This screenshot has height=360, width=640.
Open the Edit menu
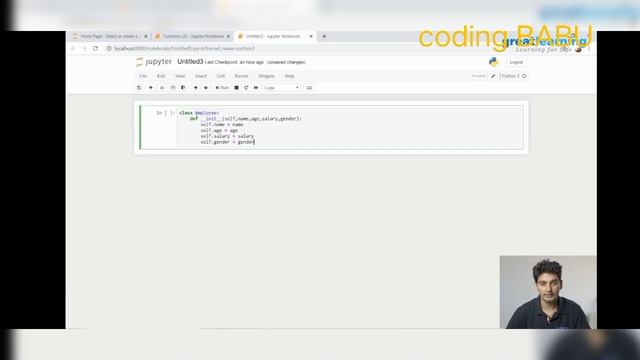click(x=161, y=76)
